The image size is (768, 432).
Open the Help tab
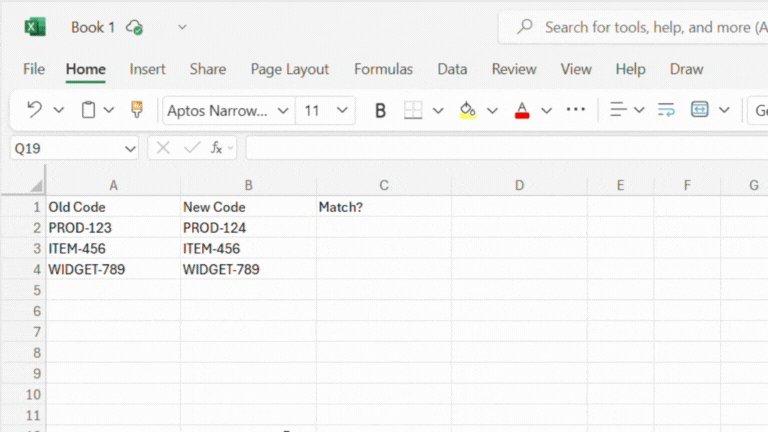point(630,69)
